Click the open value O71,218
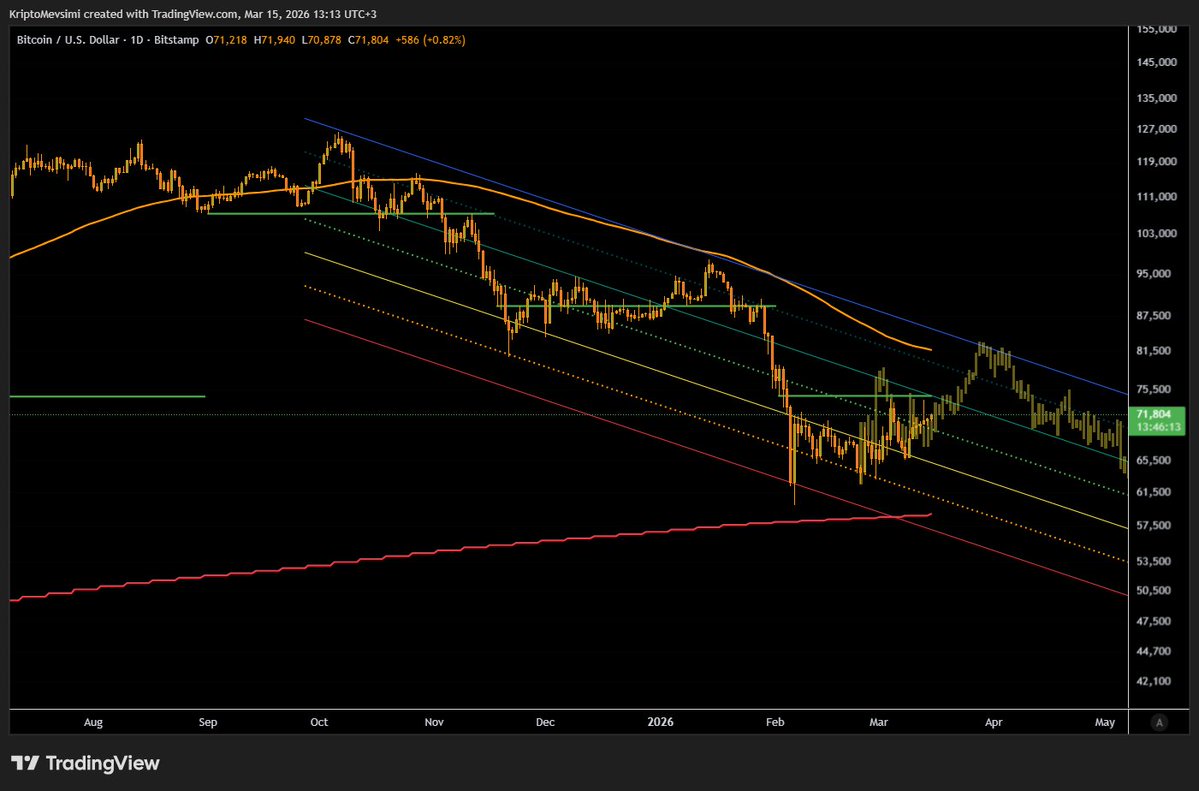The image size is (1199, 791). 226,40
